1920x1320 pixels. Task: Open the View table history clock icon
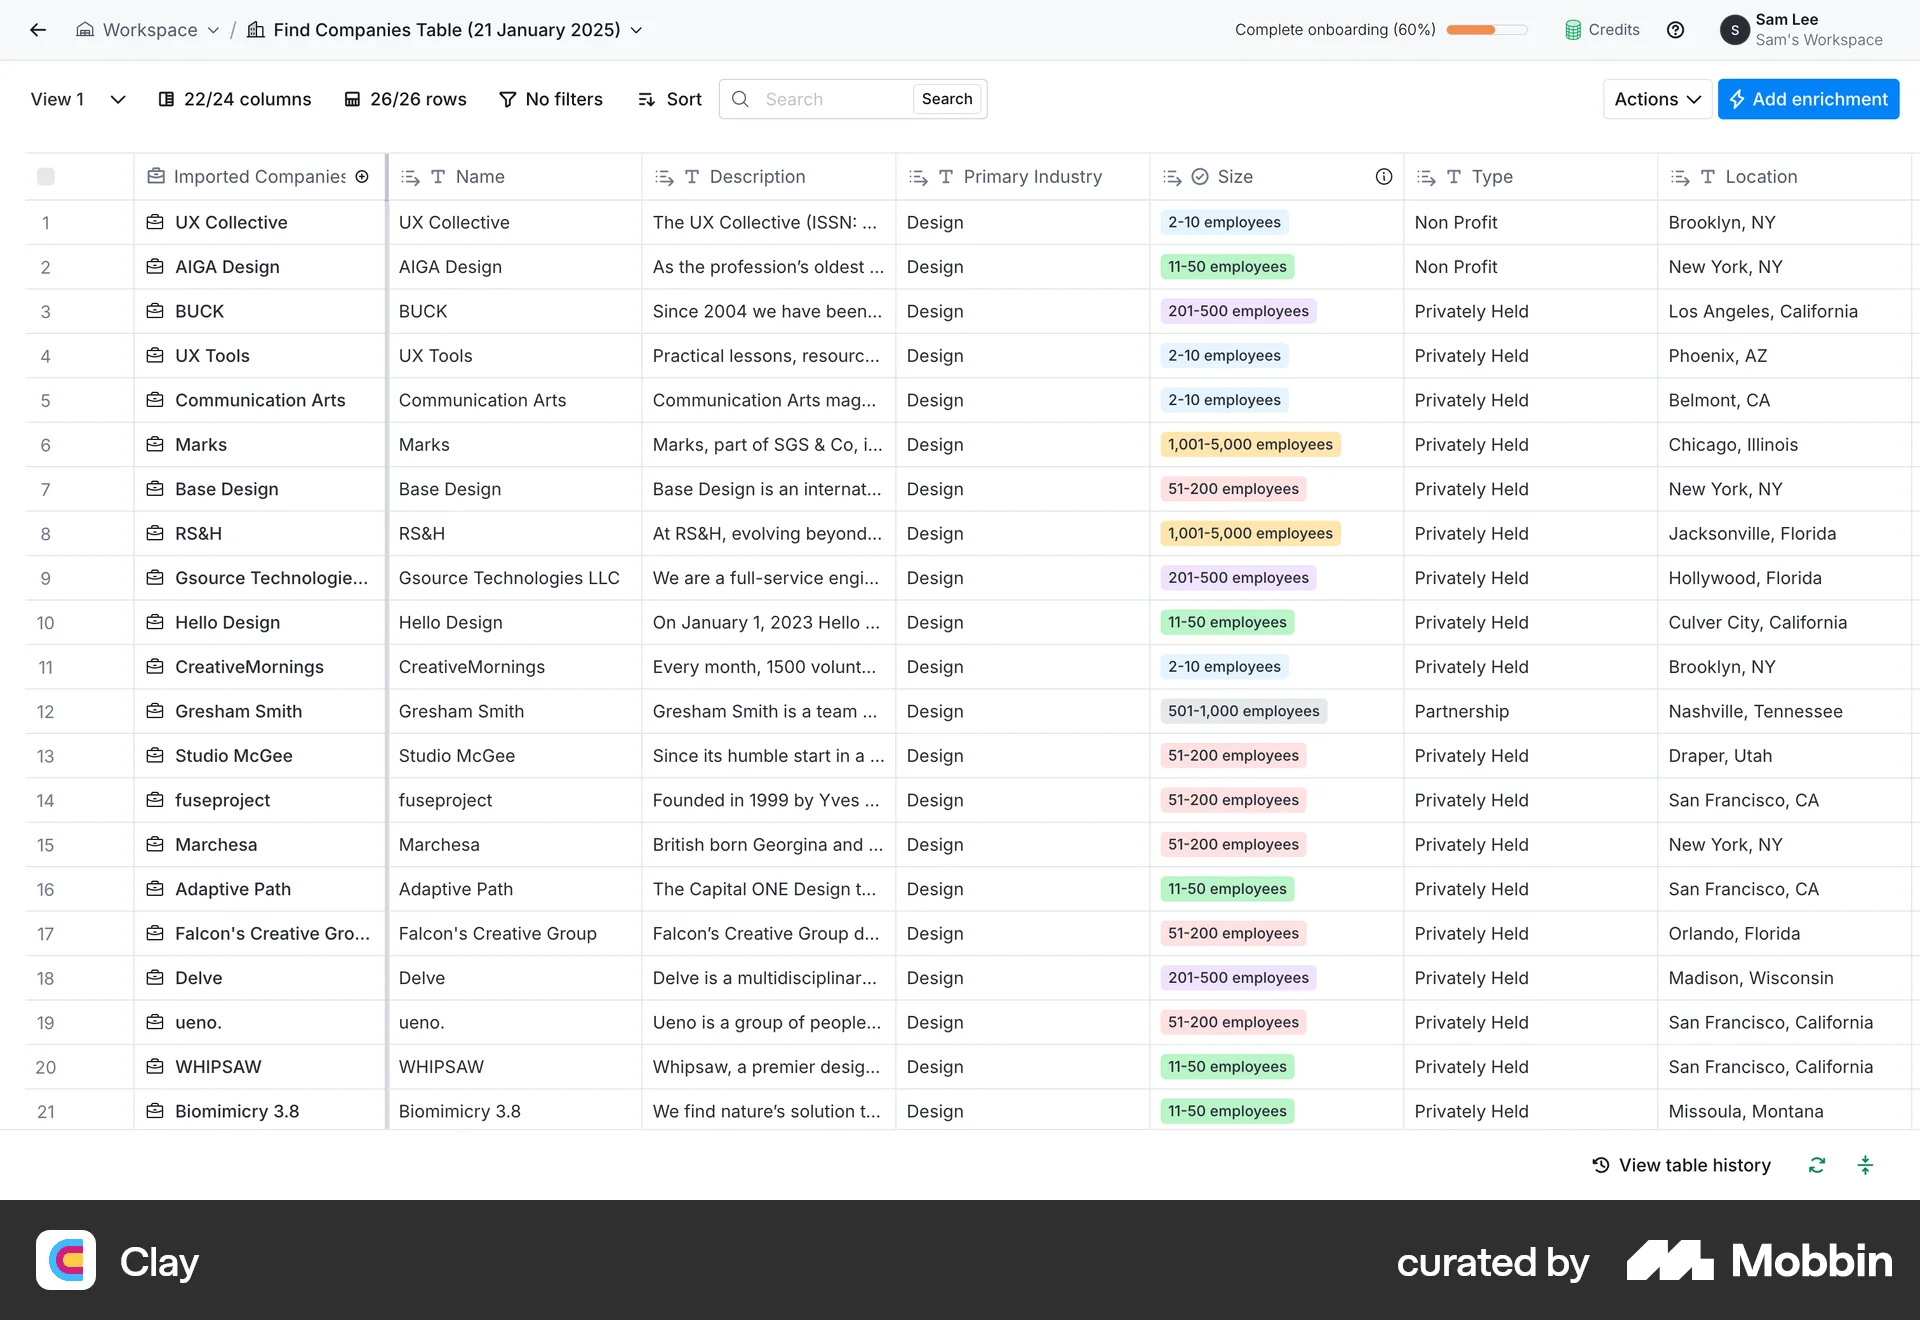click(x=1600, y=1165)
